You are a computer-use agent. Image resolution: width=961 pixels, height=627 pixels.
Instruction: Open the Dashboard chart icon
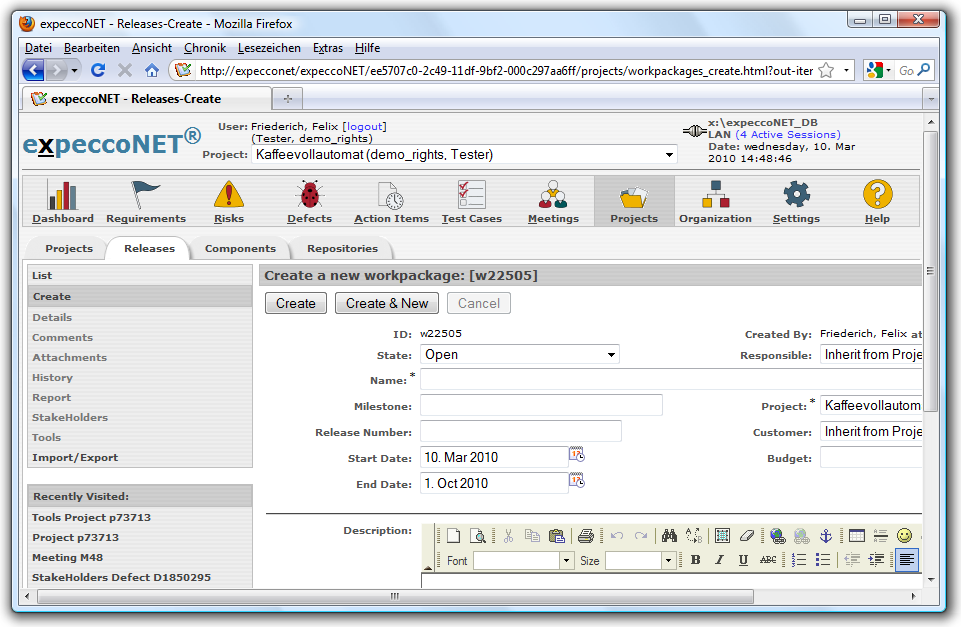(x=62, y=195)
